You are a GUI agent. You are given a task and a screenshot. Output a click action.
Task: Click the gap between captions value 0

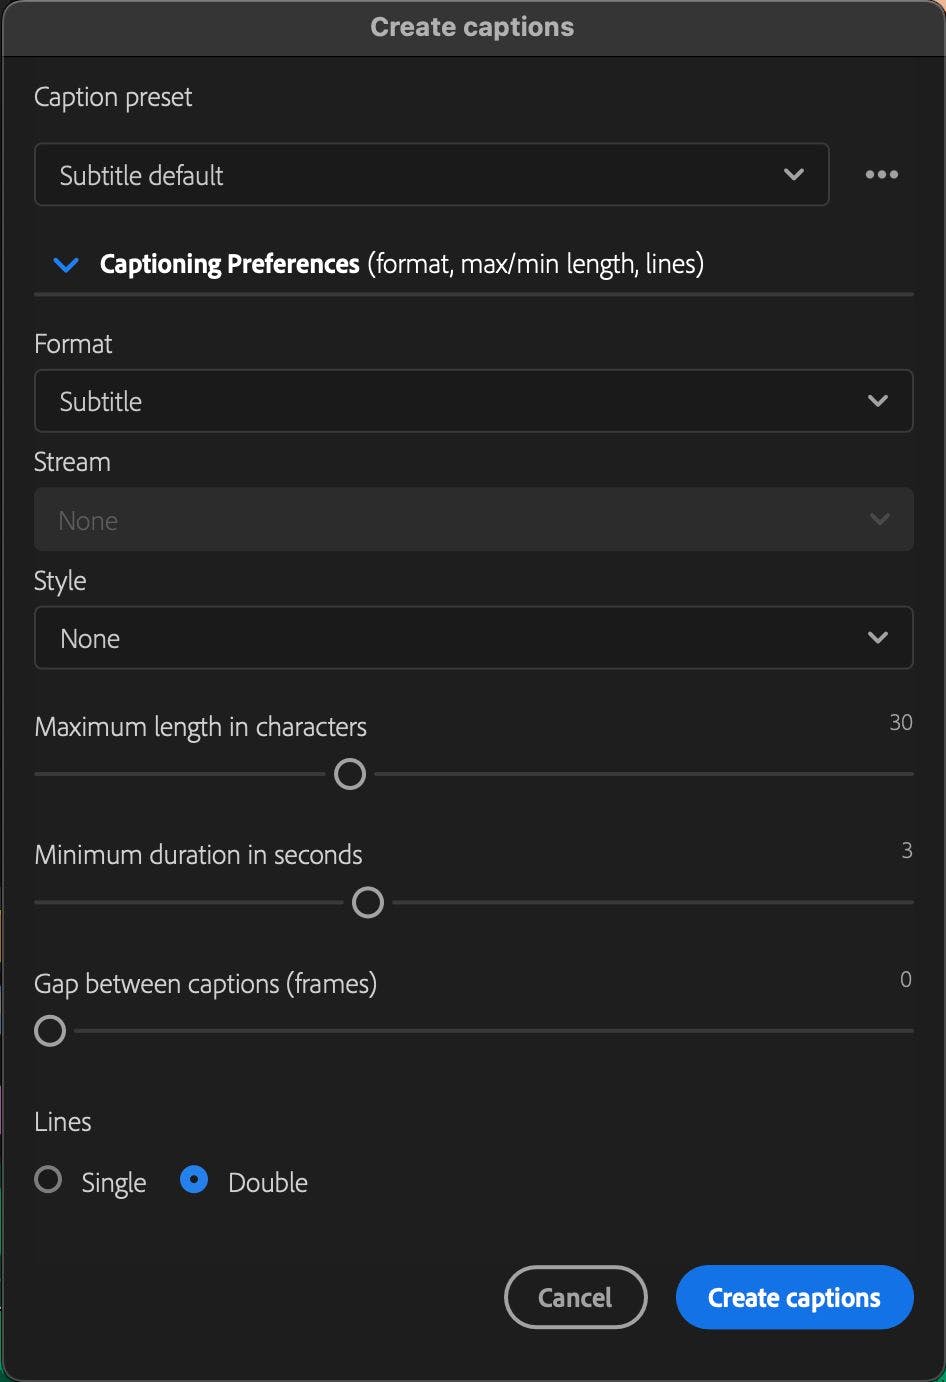(905, 979)
